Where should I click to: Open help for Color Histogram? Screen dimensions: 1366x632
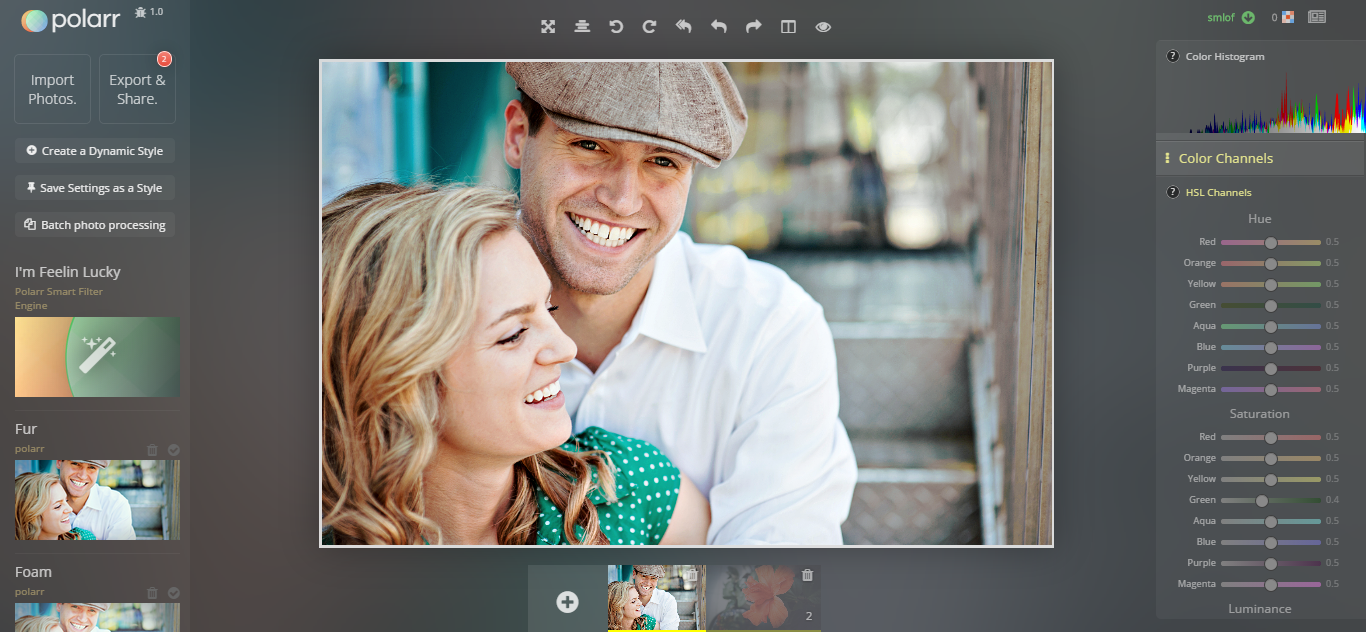[1172, 56]
